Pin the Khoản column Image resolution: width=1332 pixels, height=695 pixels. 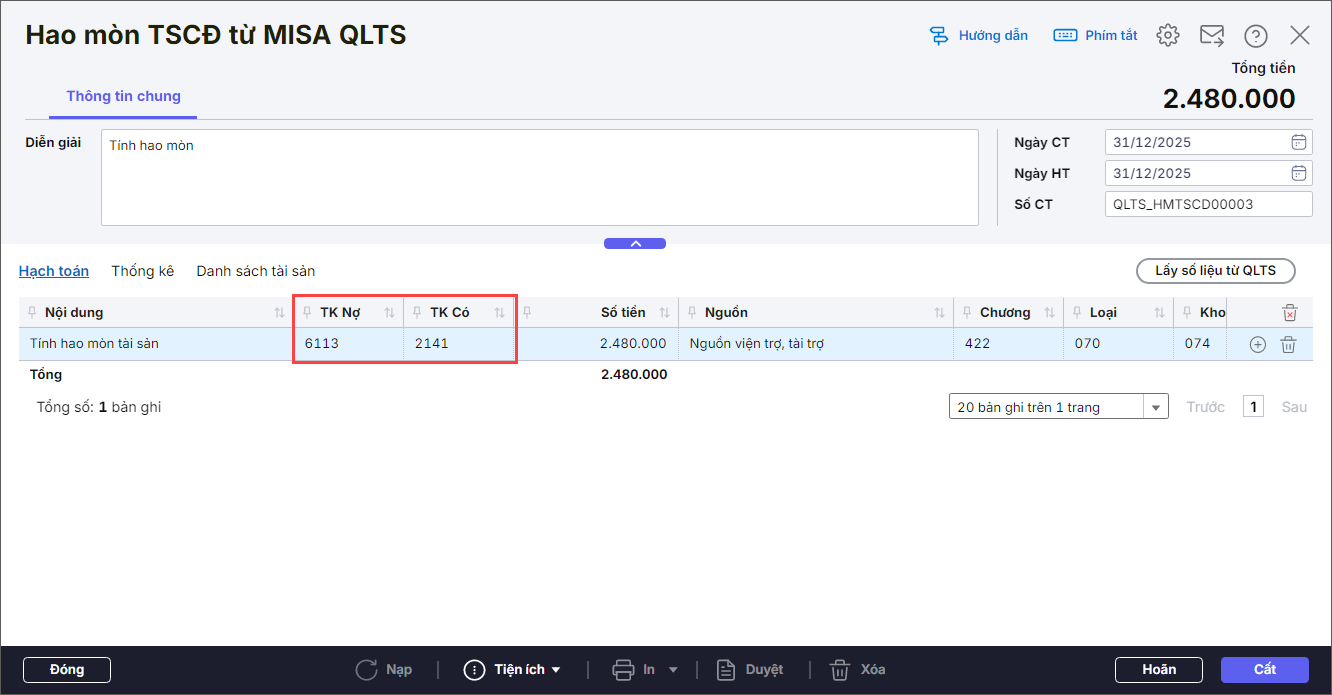1188,313
